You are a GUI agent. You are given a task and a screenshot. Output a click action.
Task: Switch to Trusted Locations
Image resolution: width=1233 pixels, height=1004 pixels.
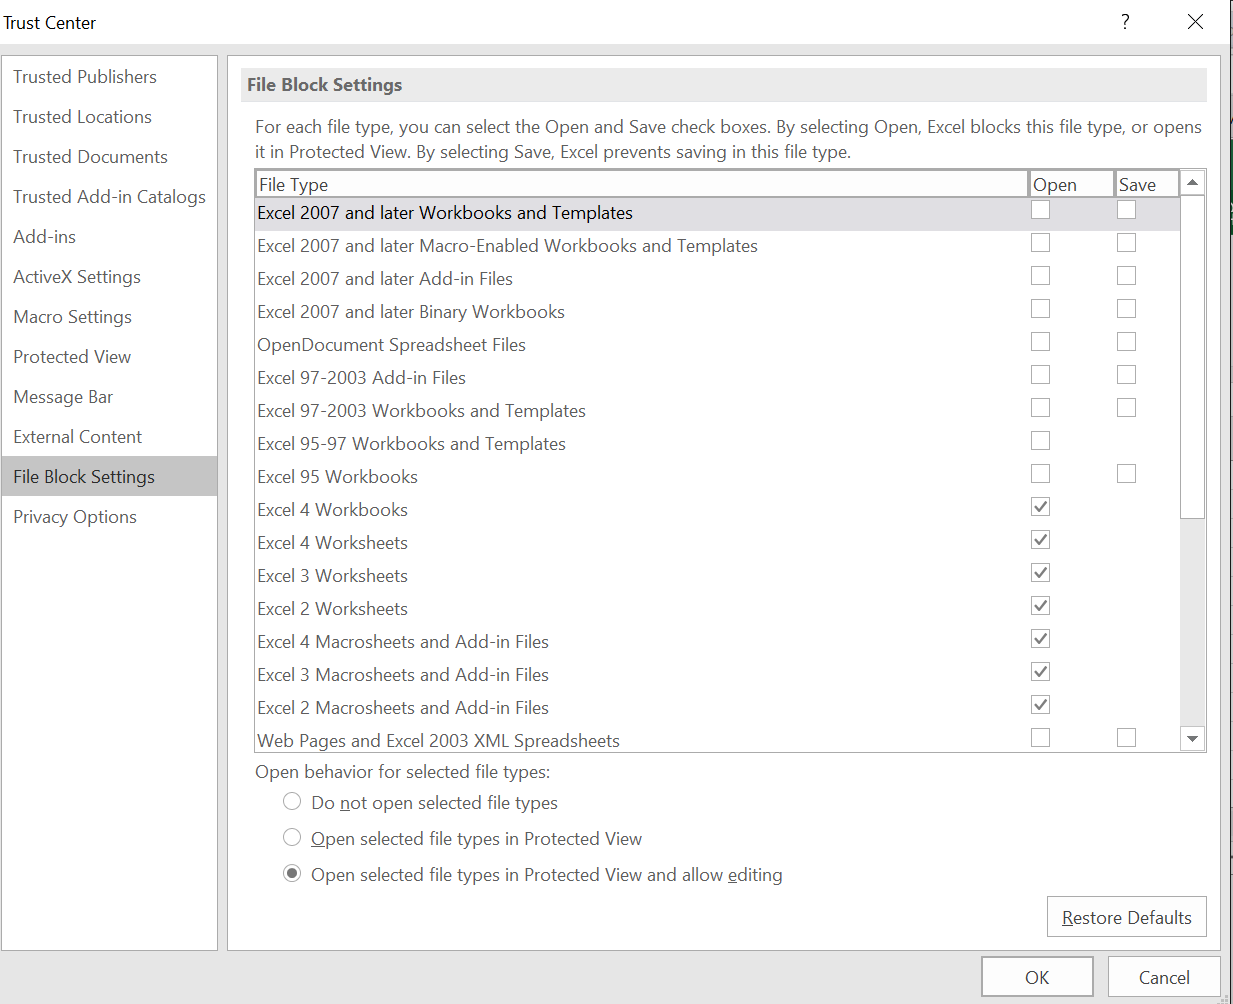(109, 117)
